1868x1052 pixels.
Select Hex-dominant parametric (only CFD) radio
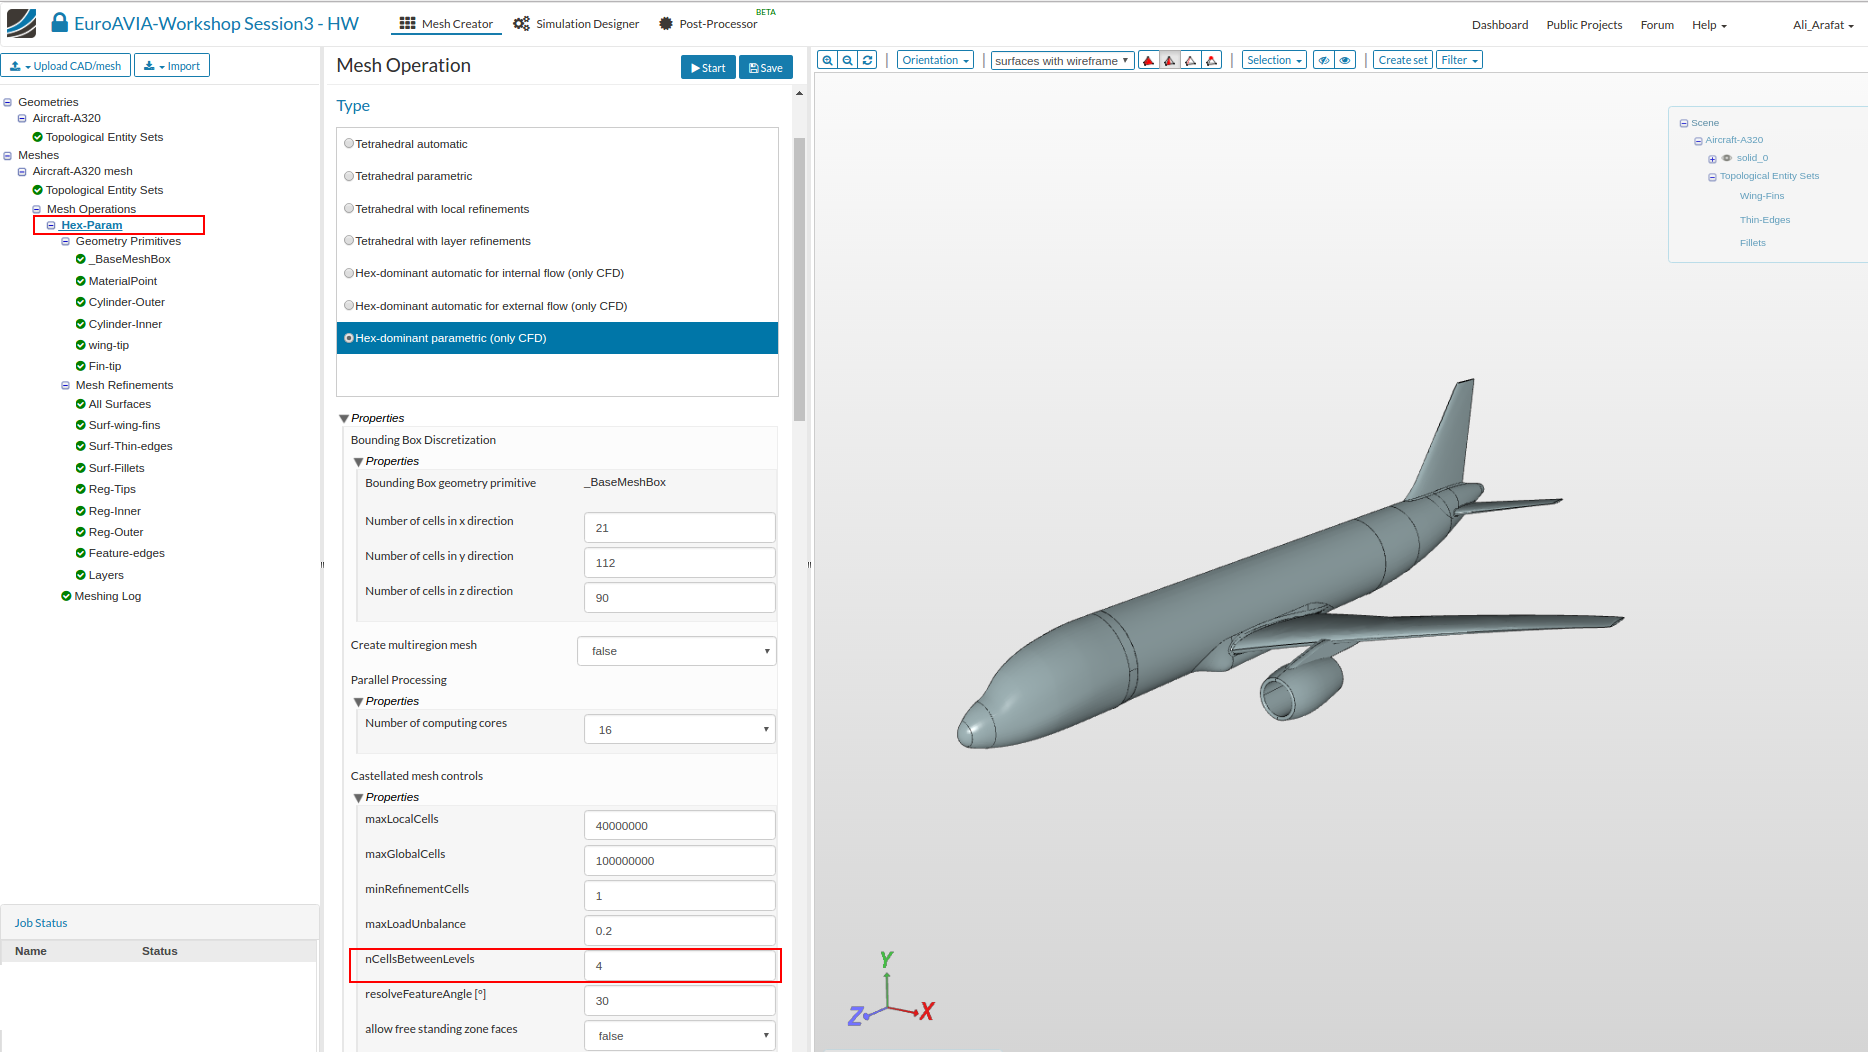pos(349,338)
